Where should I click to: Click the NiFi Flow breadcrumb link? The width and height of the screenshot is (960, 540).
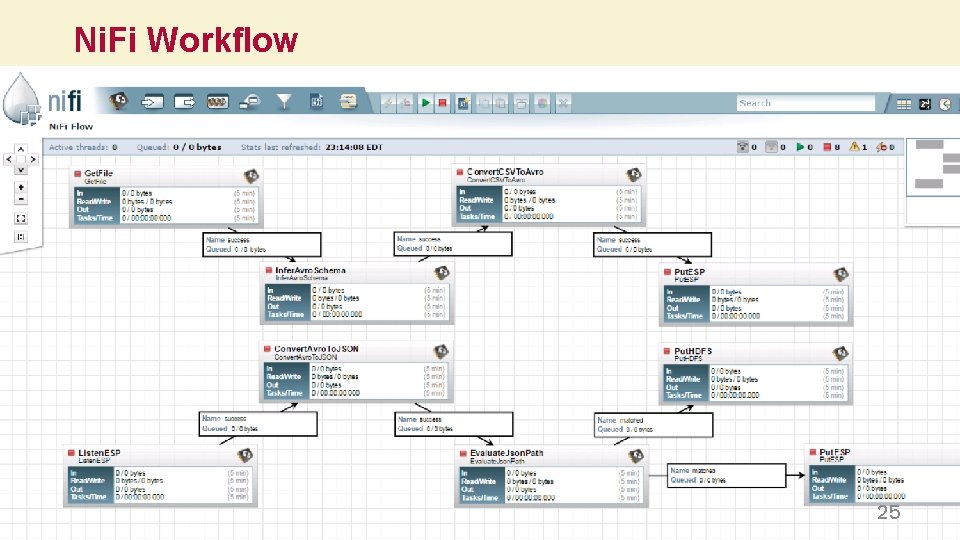[71, 127]
